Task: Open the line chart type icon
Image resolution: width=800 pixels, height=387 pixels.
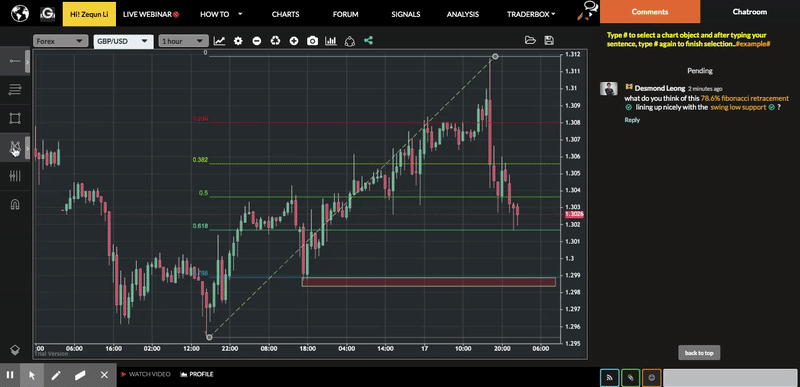Action: click(x=219, y=41)
